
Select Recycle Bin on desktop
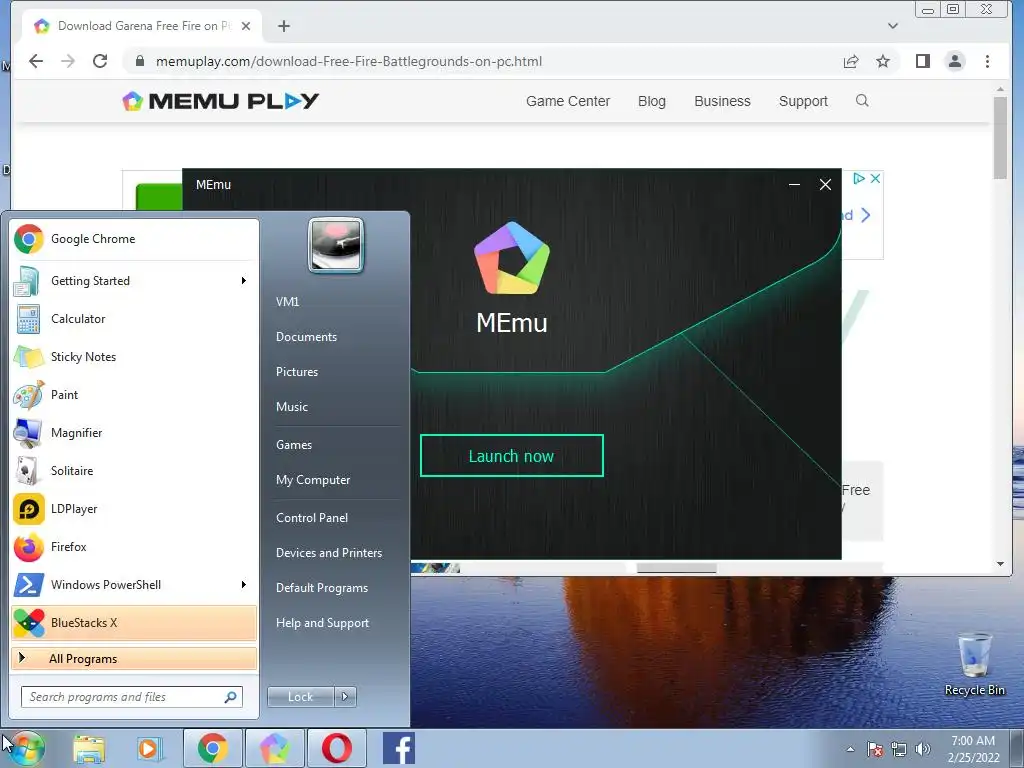(x=974, y=664)
